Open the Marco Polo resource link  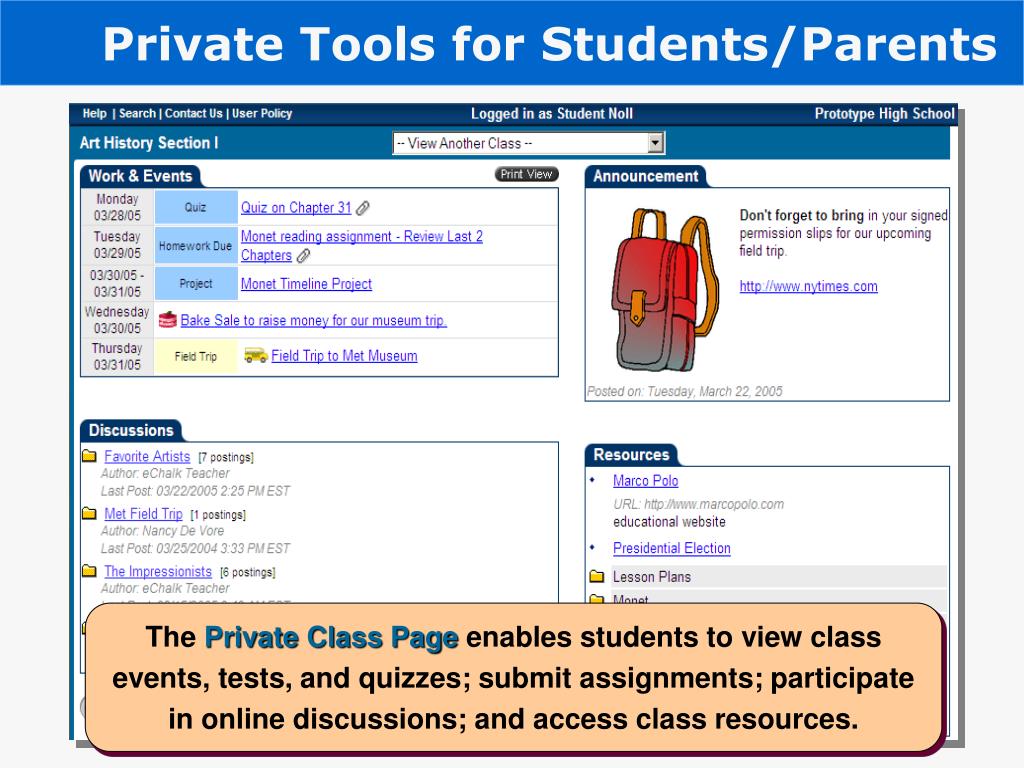pos(645,481)
